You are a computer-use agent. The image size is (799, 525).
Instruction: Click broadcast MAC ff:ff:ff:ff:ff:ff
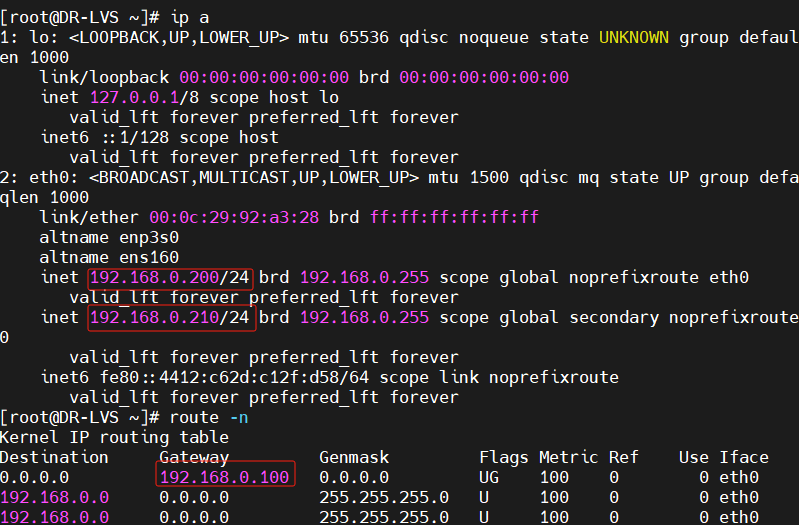[x=454, y=218]
